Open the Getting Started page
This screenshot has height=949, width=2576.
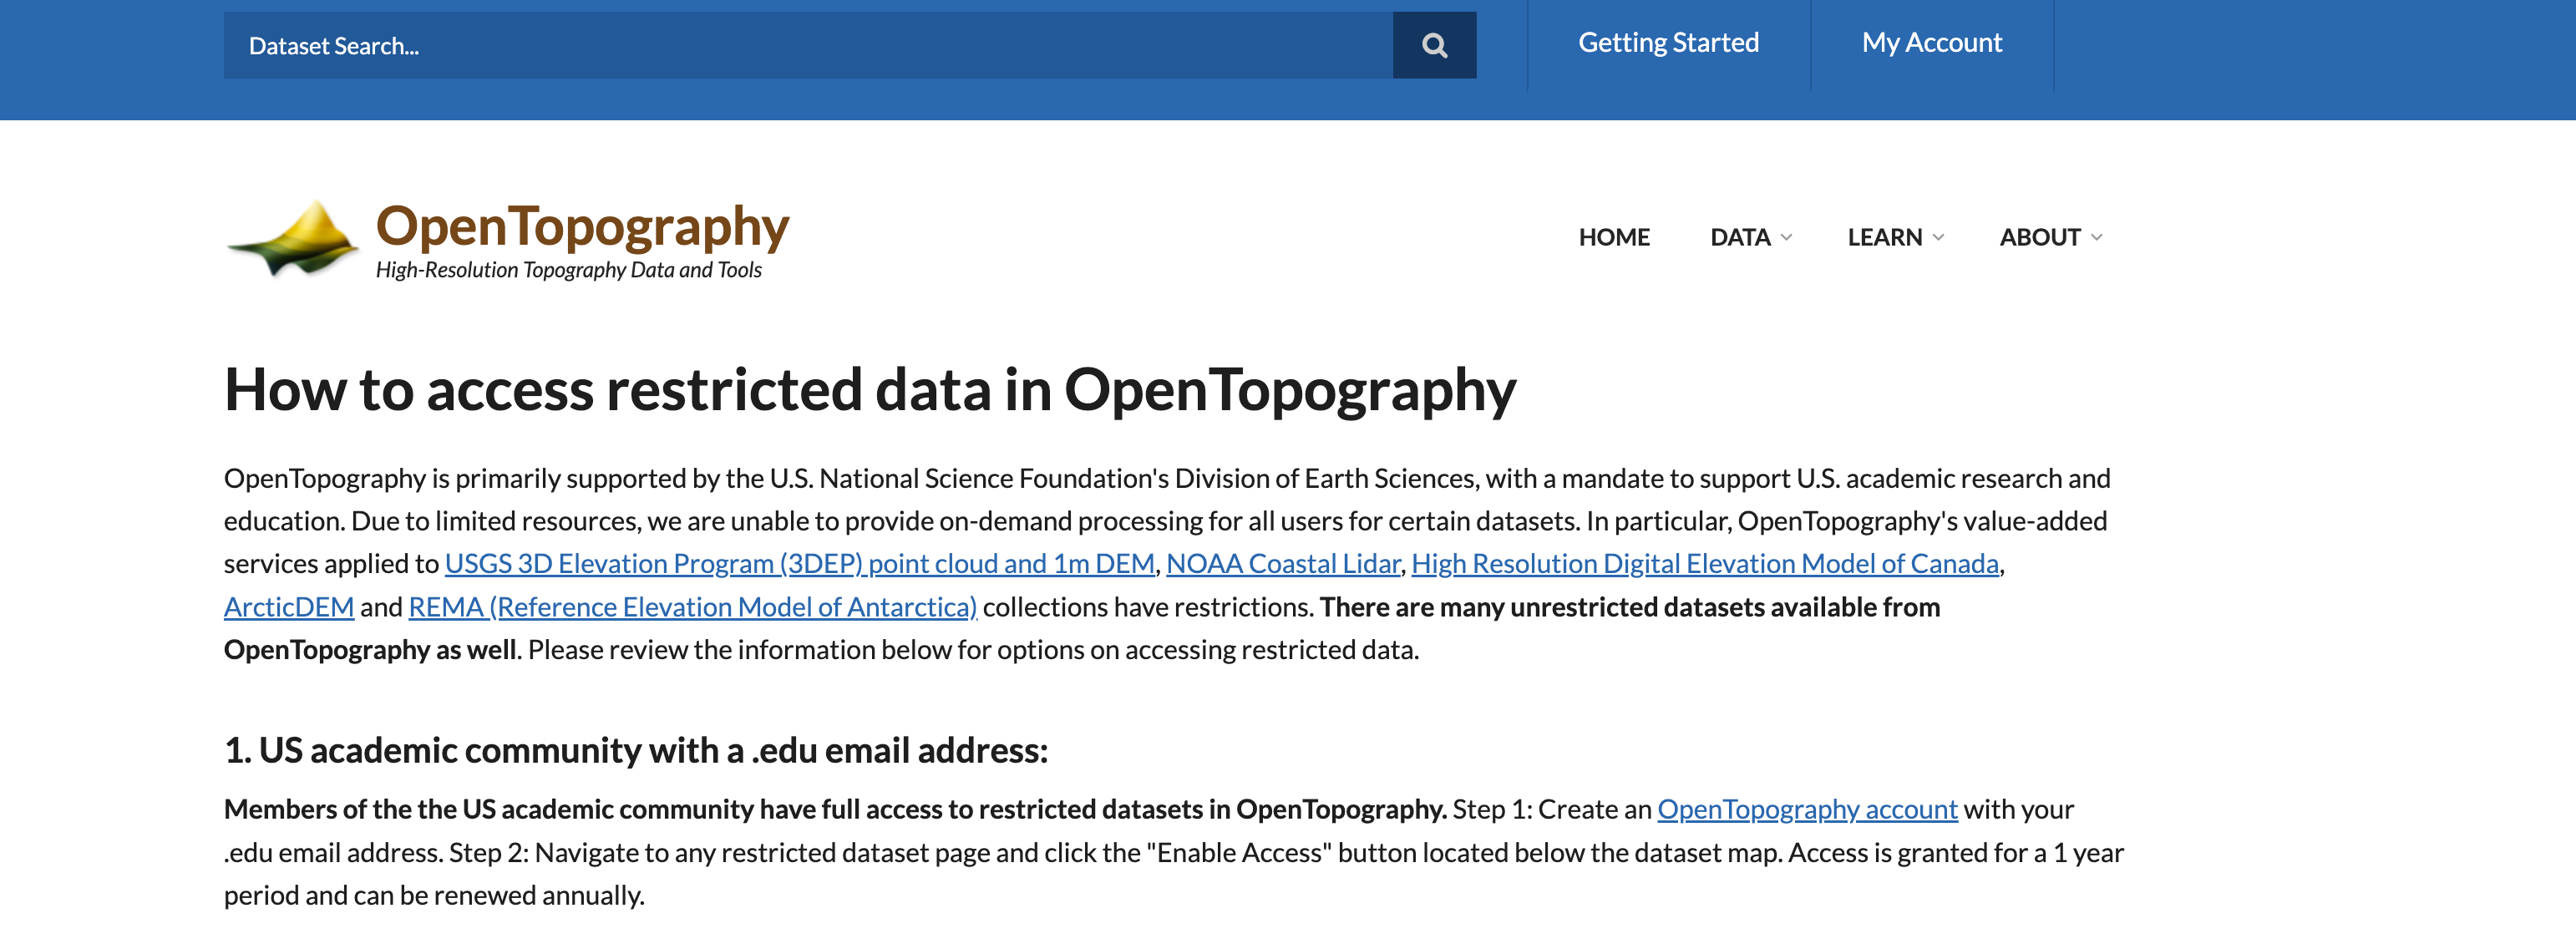coord(1668,43)
